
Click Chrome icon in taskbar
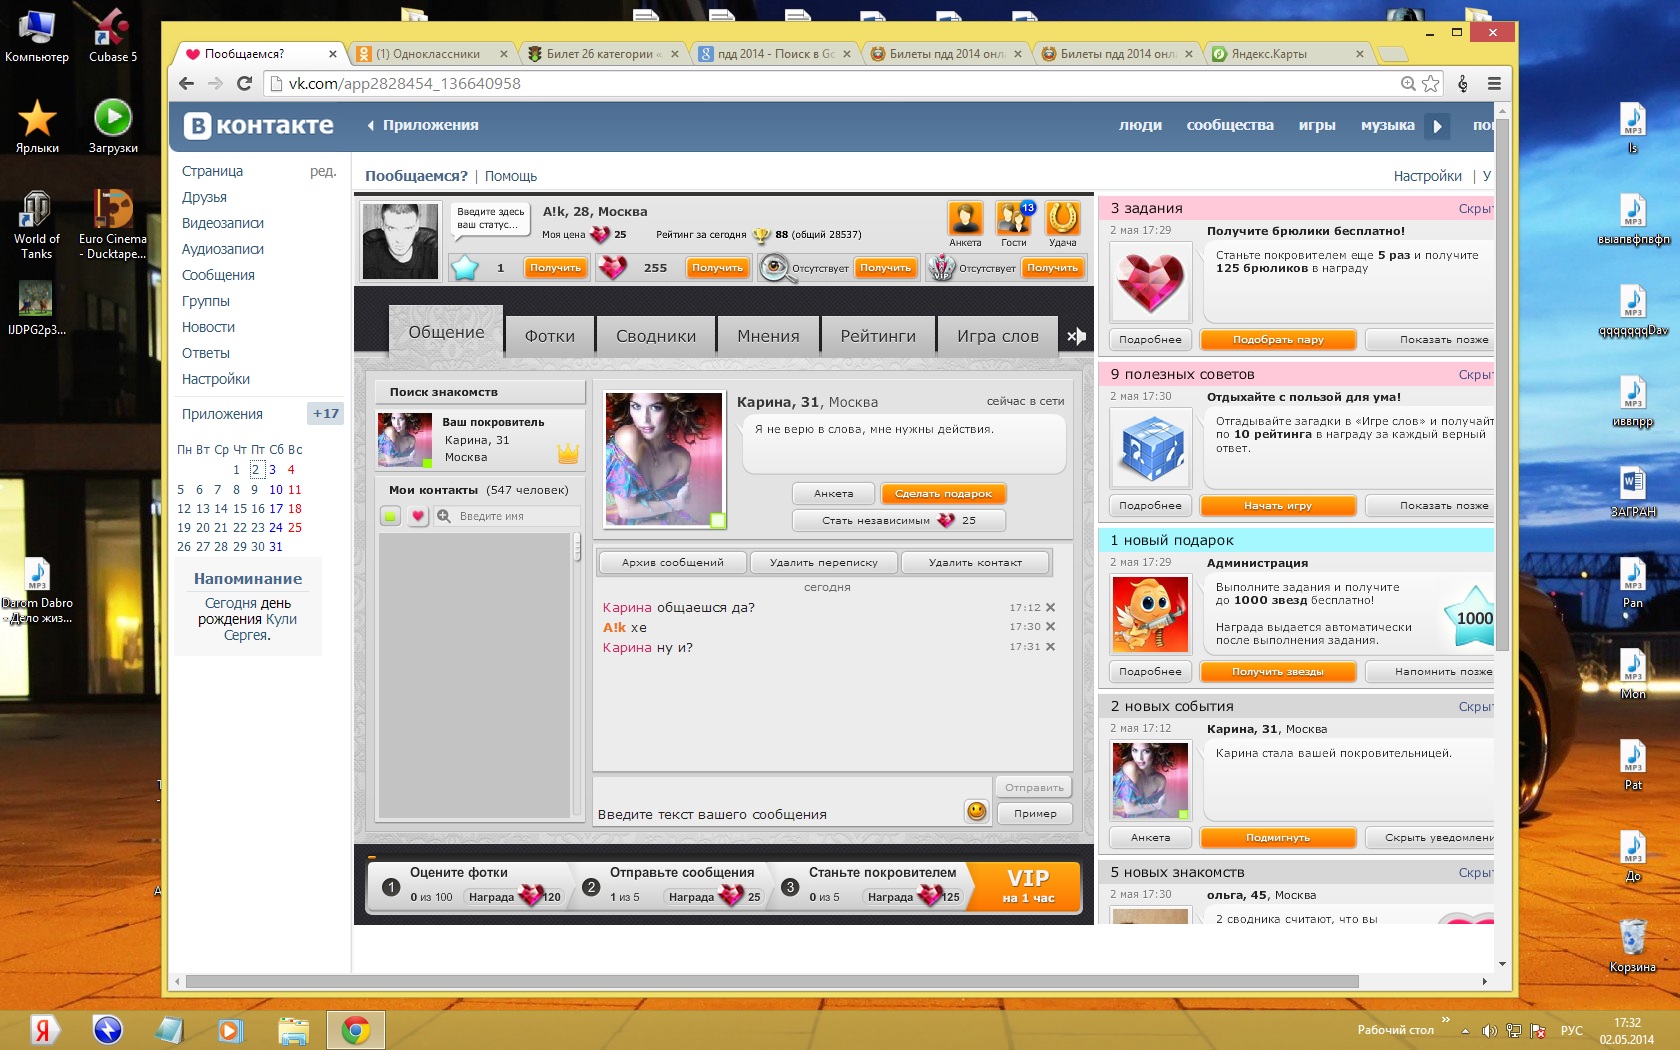pyautogui.click(x=355, y=1029)
